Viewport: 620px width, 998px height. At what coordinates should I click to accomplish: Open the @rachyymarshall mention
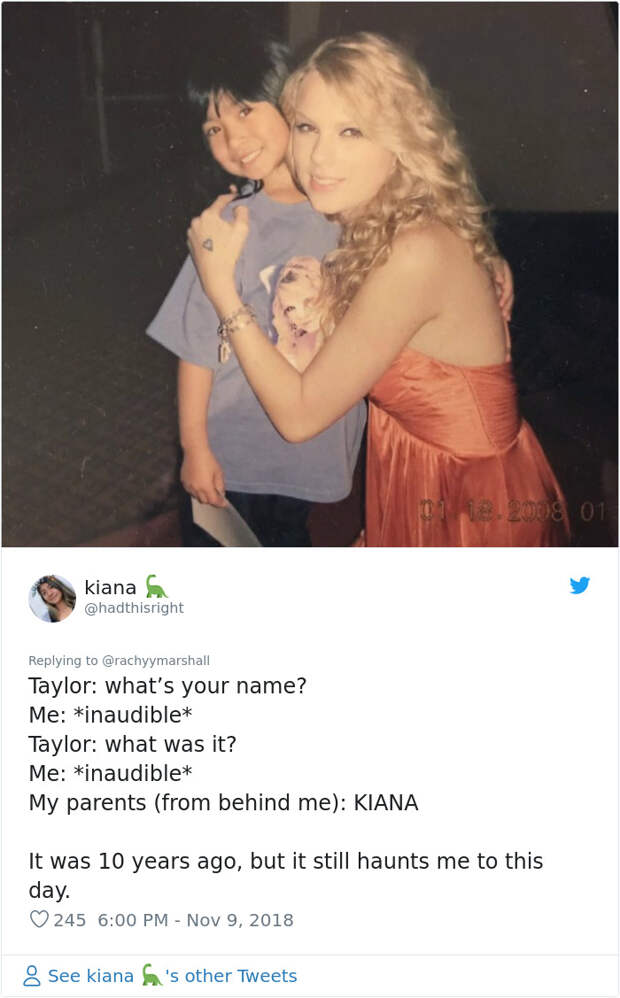156,661
